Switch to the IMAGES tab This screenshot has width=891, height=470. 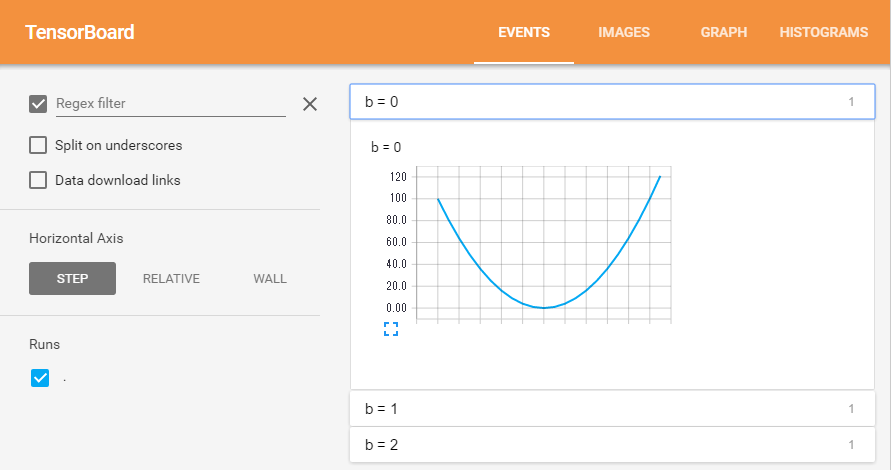tap(623, 32)
